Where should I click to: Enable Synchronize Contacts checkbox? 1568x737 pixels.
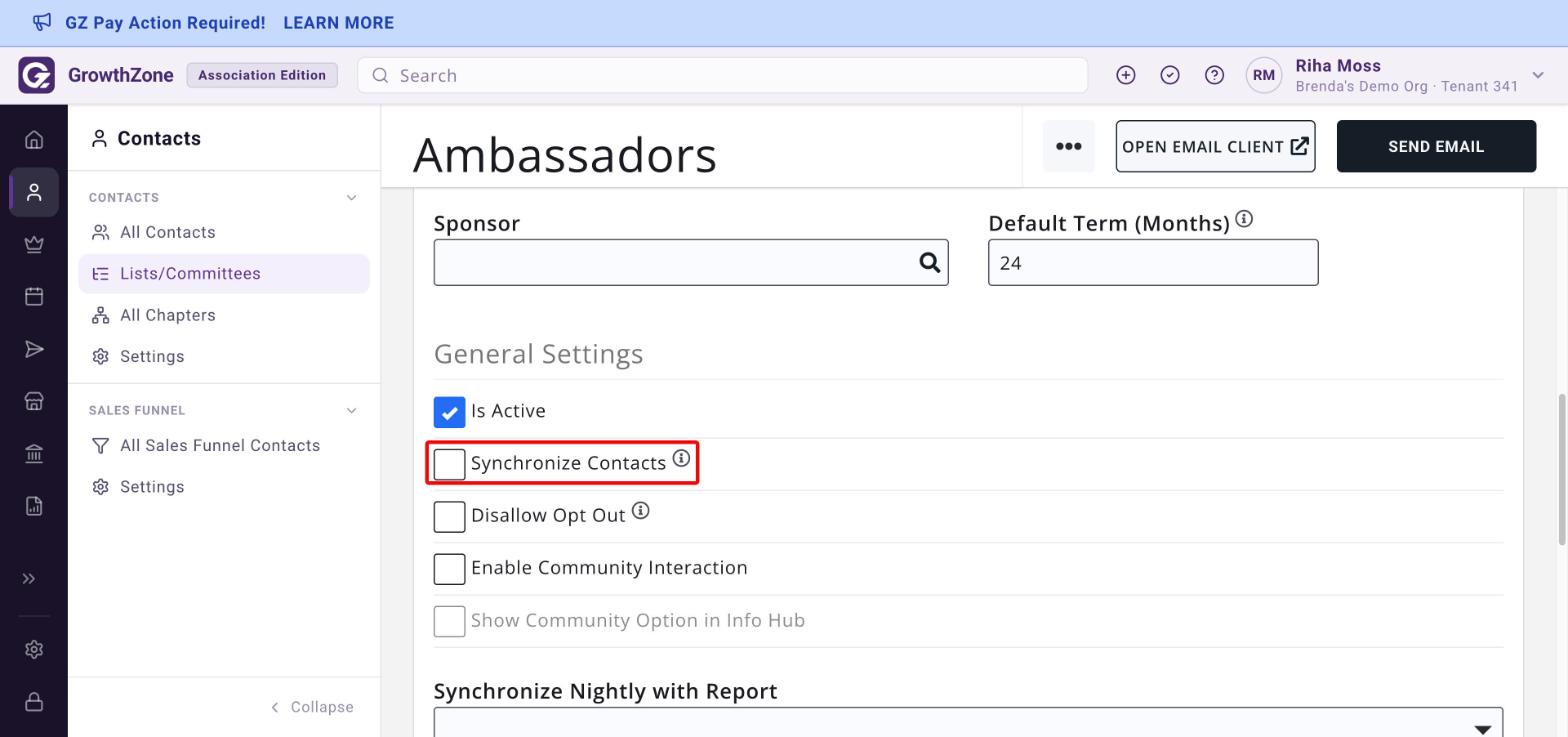tap(449, 464)
